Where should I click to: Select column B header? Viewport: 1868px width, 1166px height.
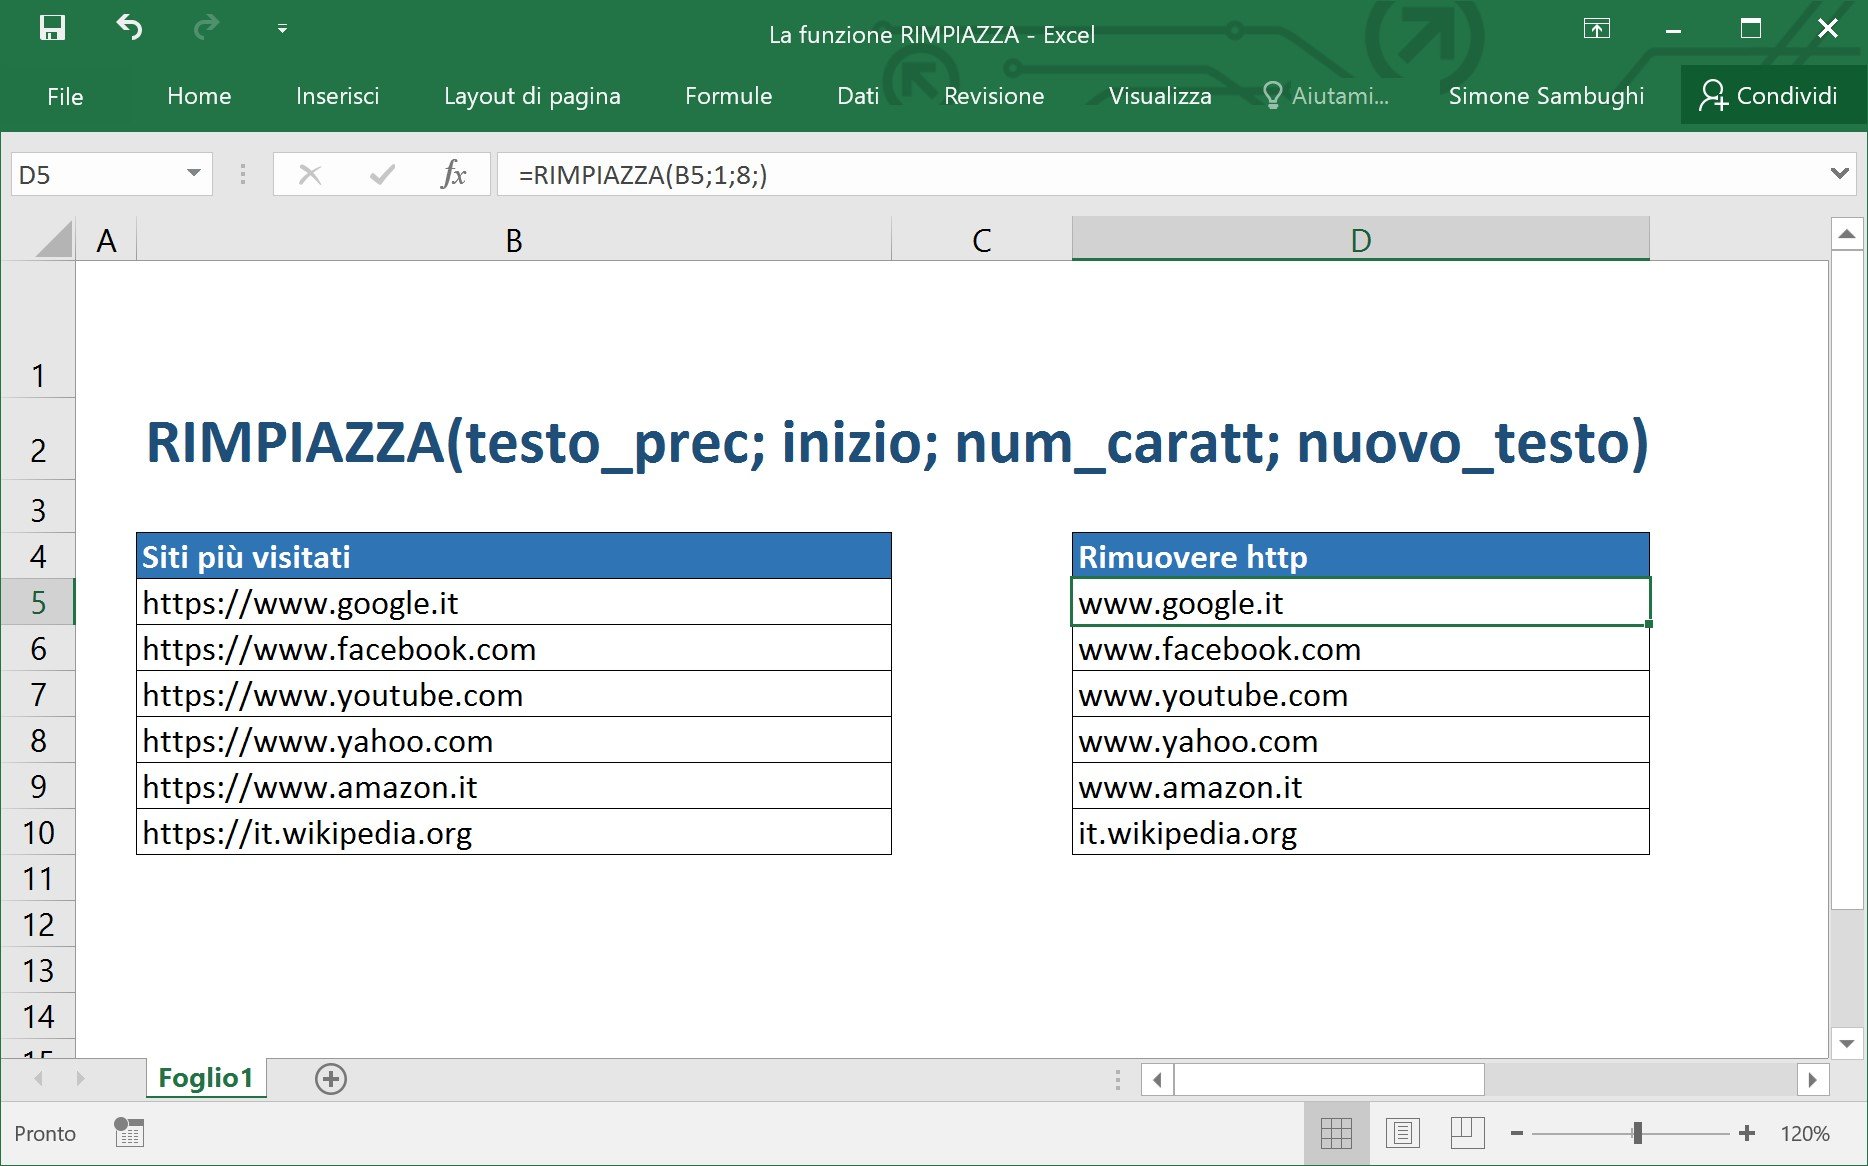(x=514, y=240)
